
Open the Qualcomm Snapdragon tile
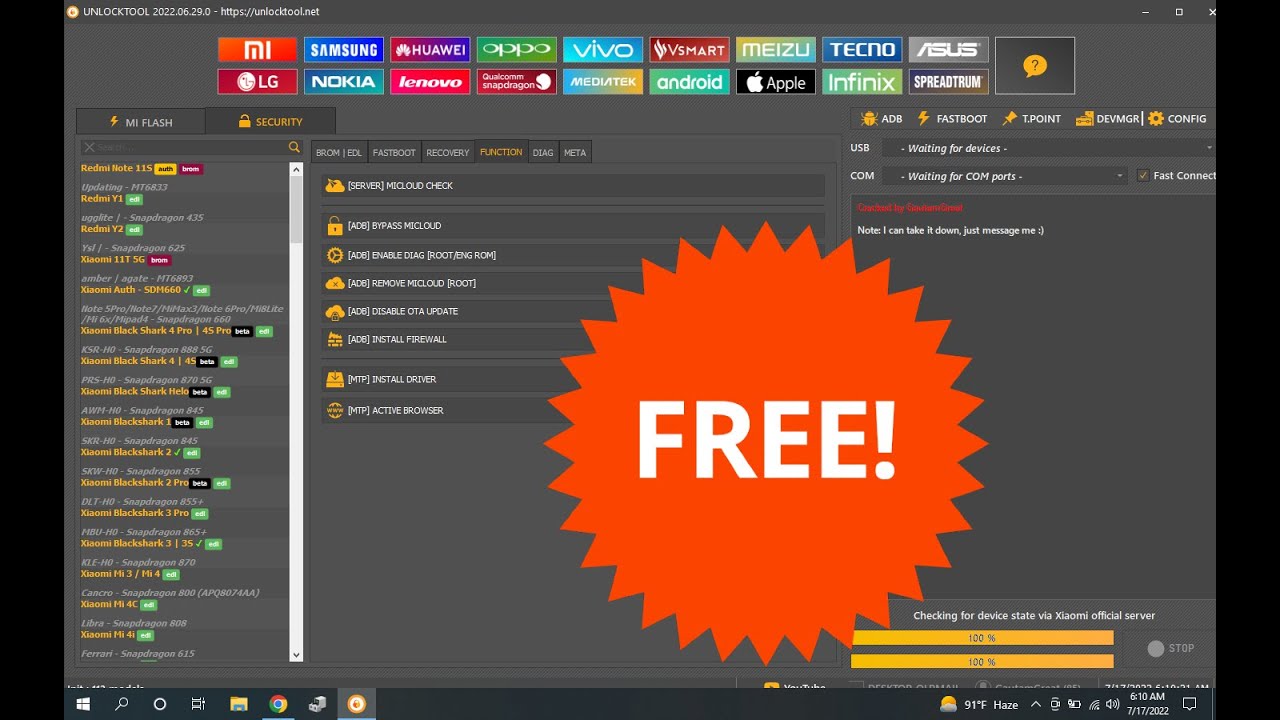pos(516,82)
